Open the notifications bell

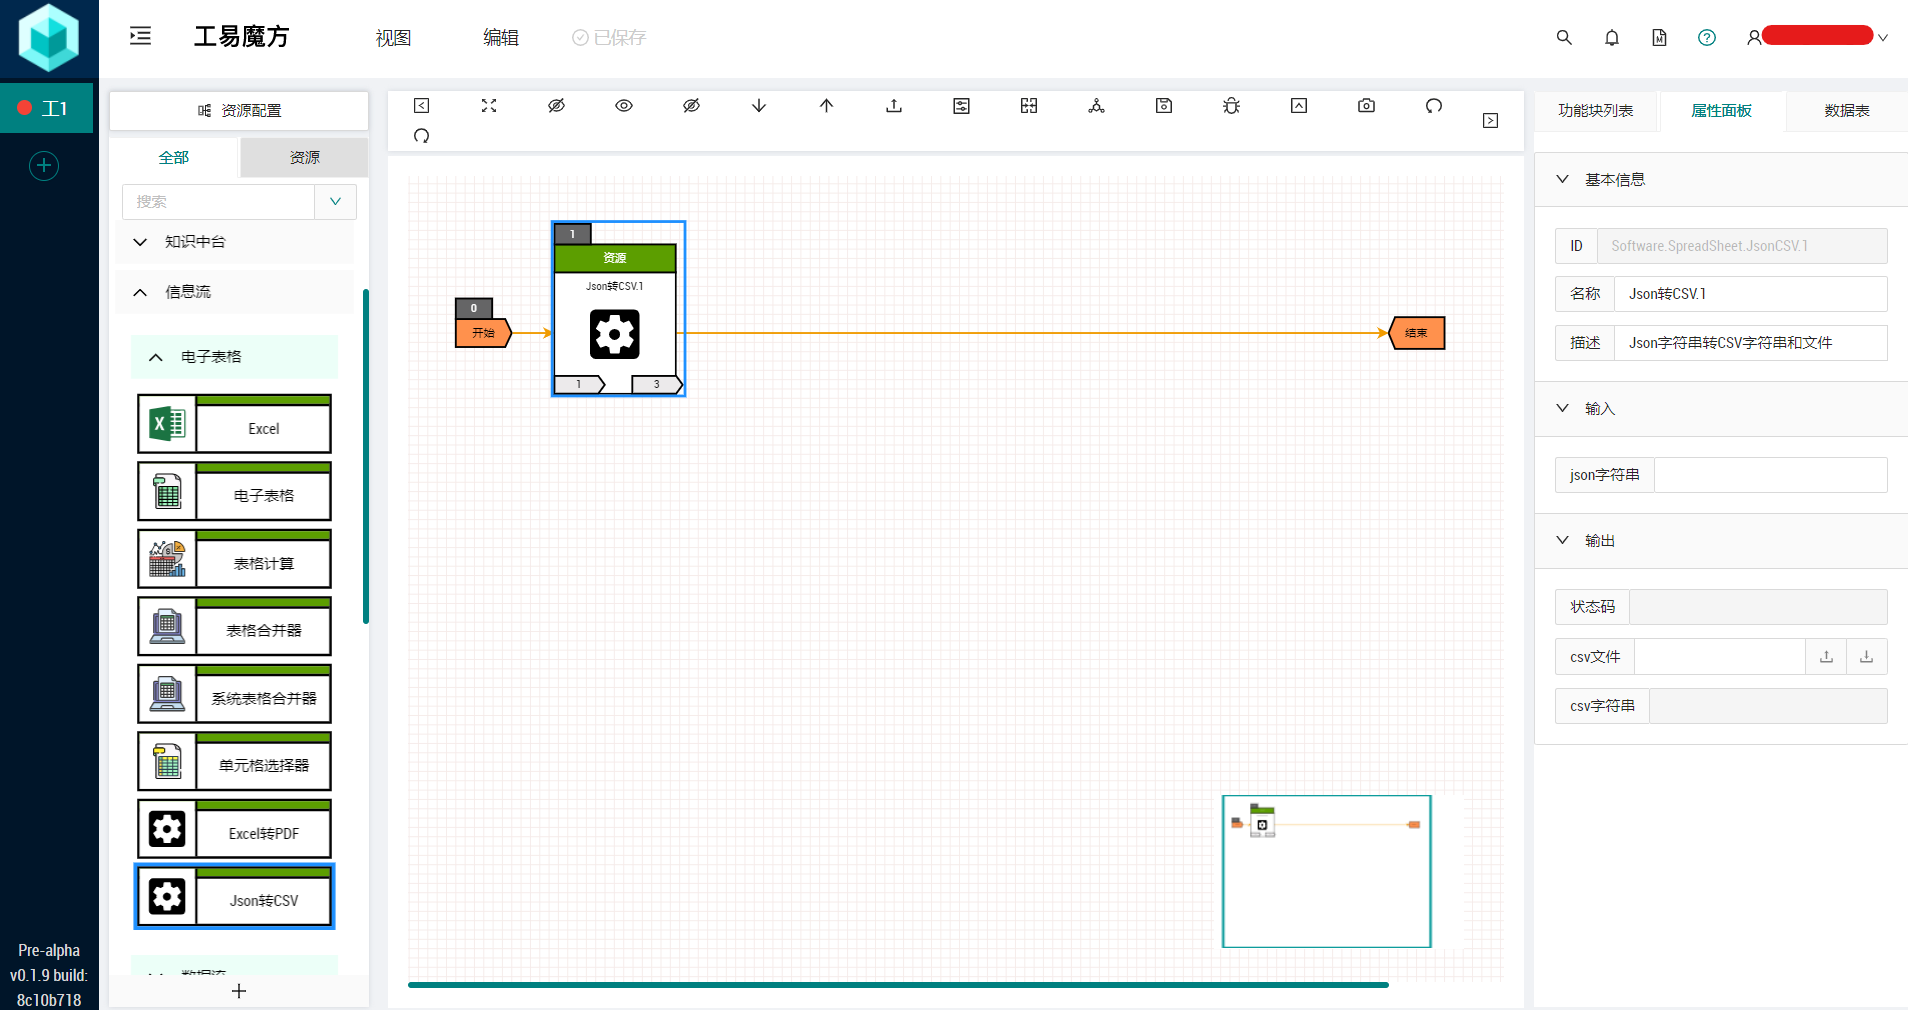[1612, 38]
